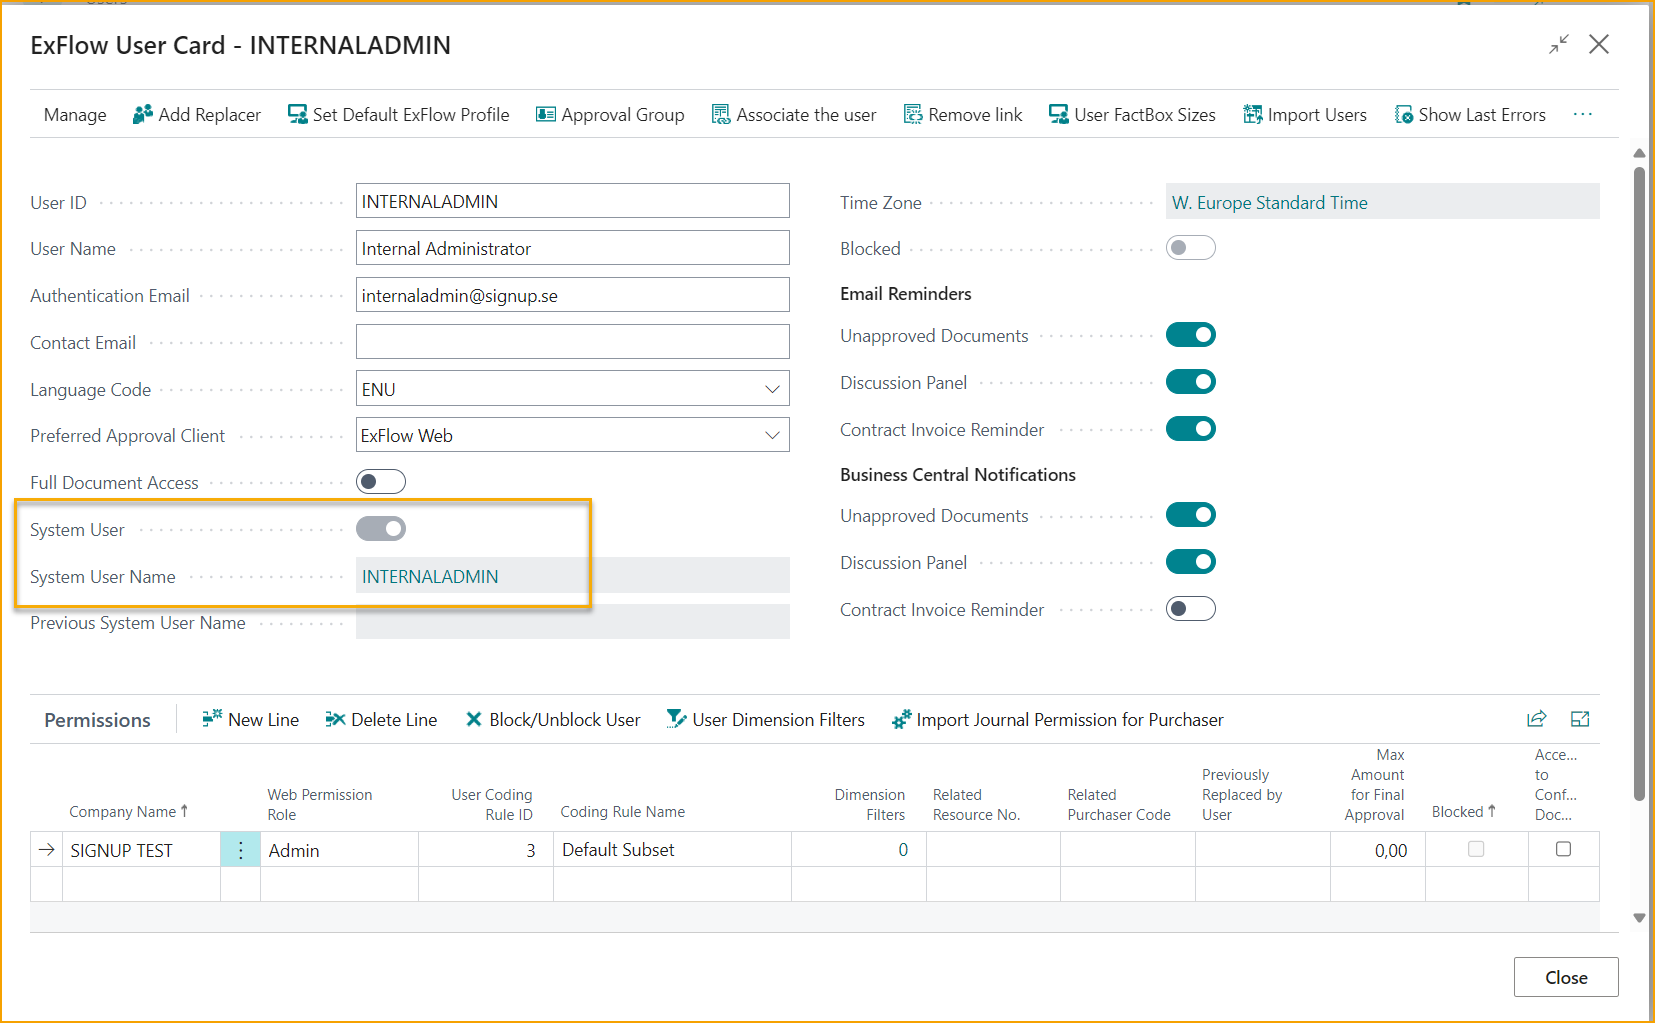The image size is (1655, 1023).
Task: Open the Preferred Approval Client dropdown
Action: click(772, 435)
